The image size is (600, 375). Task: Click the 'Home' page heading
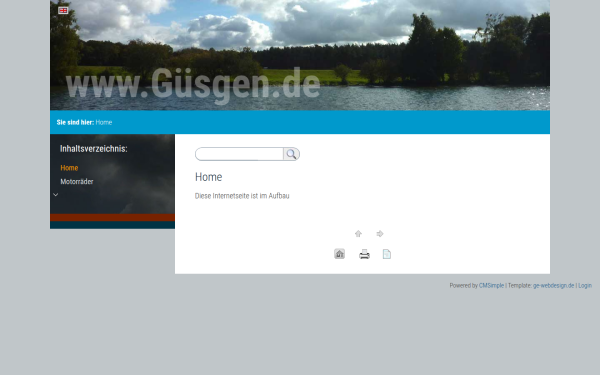[209, 177]
